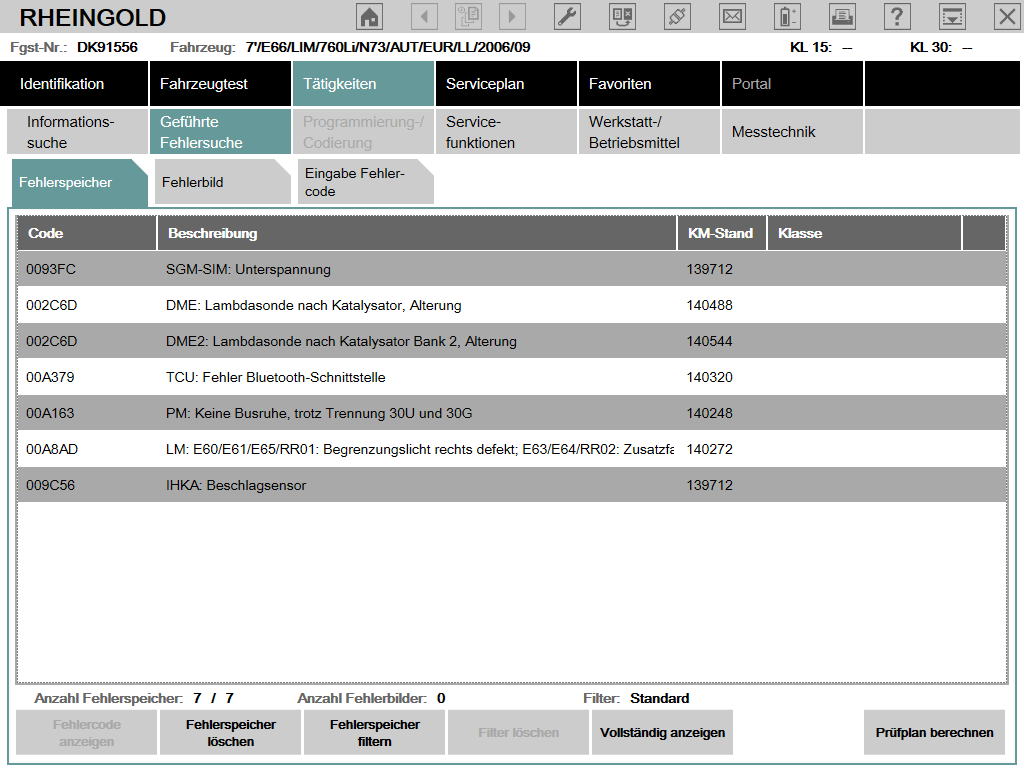Click KM-Stand value 140248
The width and height of the screenshot is (1024, 768).
pos(709,413)
